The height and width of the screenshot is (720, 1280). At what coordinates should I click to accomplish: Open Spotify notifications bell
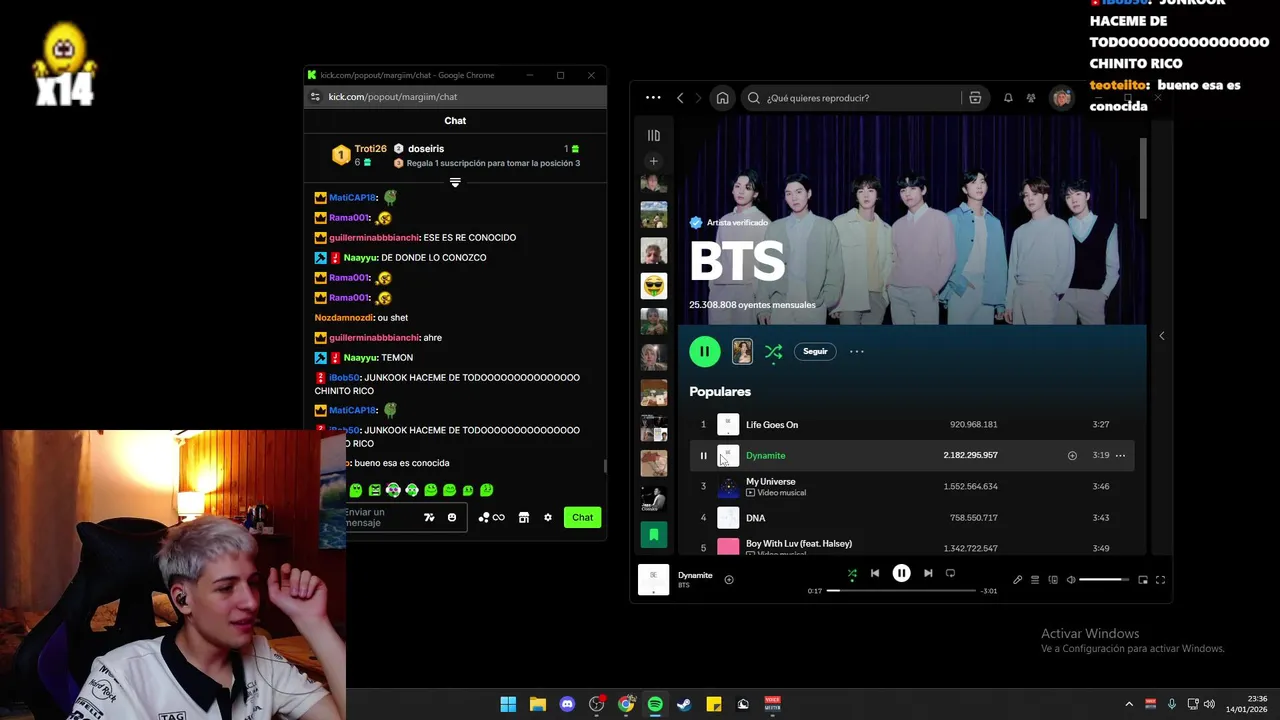(1008, 98)
